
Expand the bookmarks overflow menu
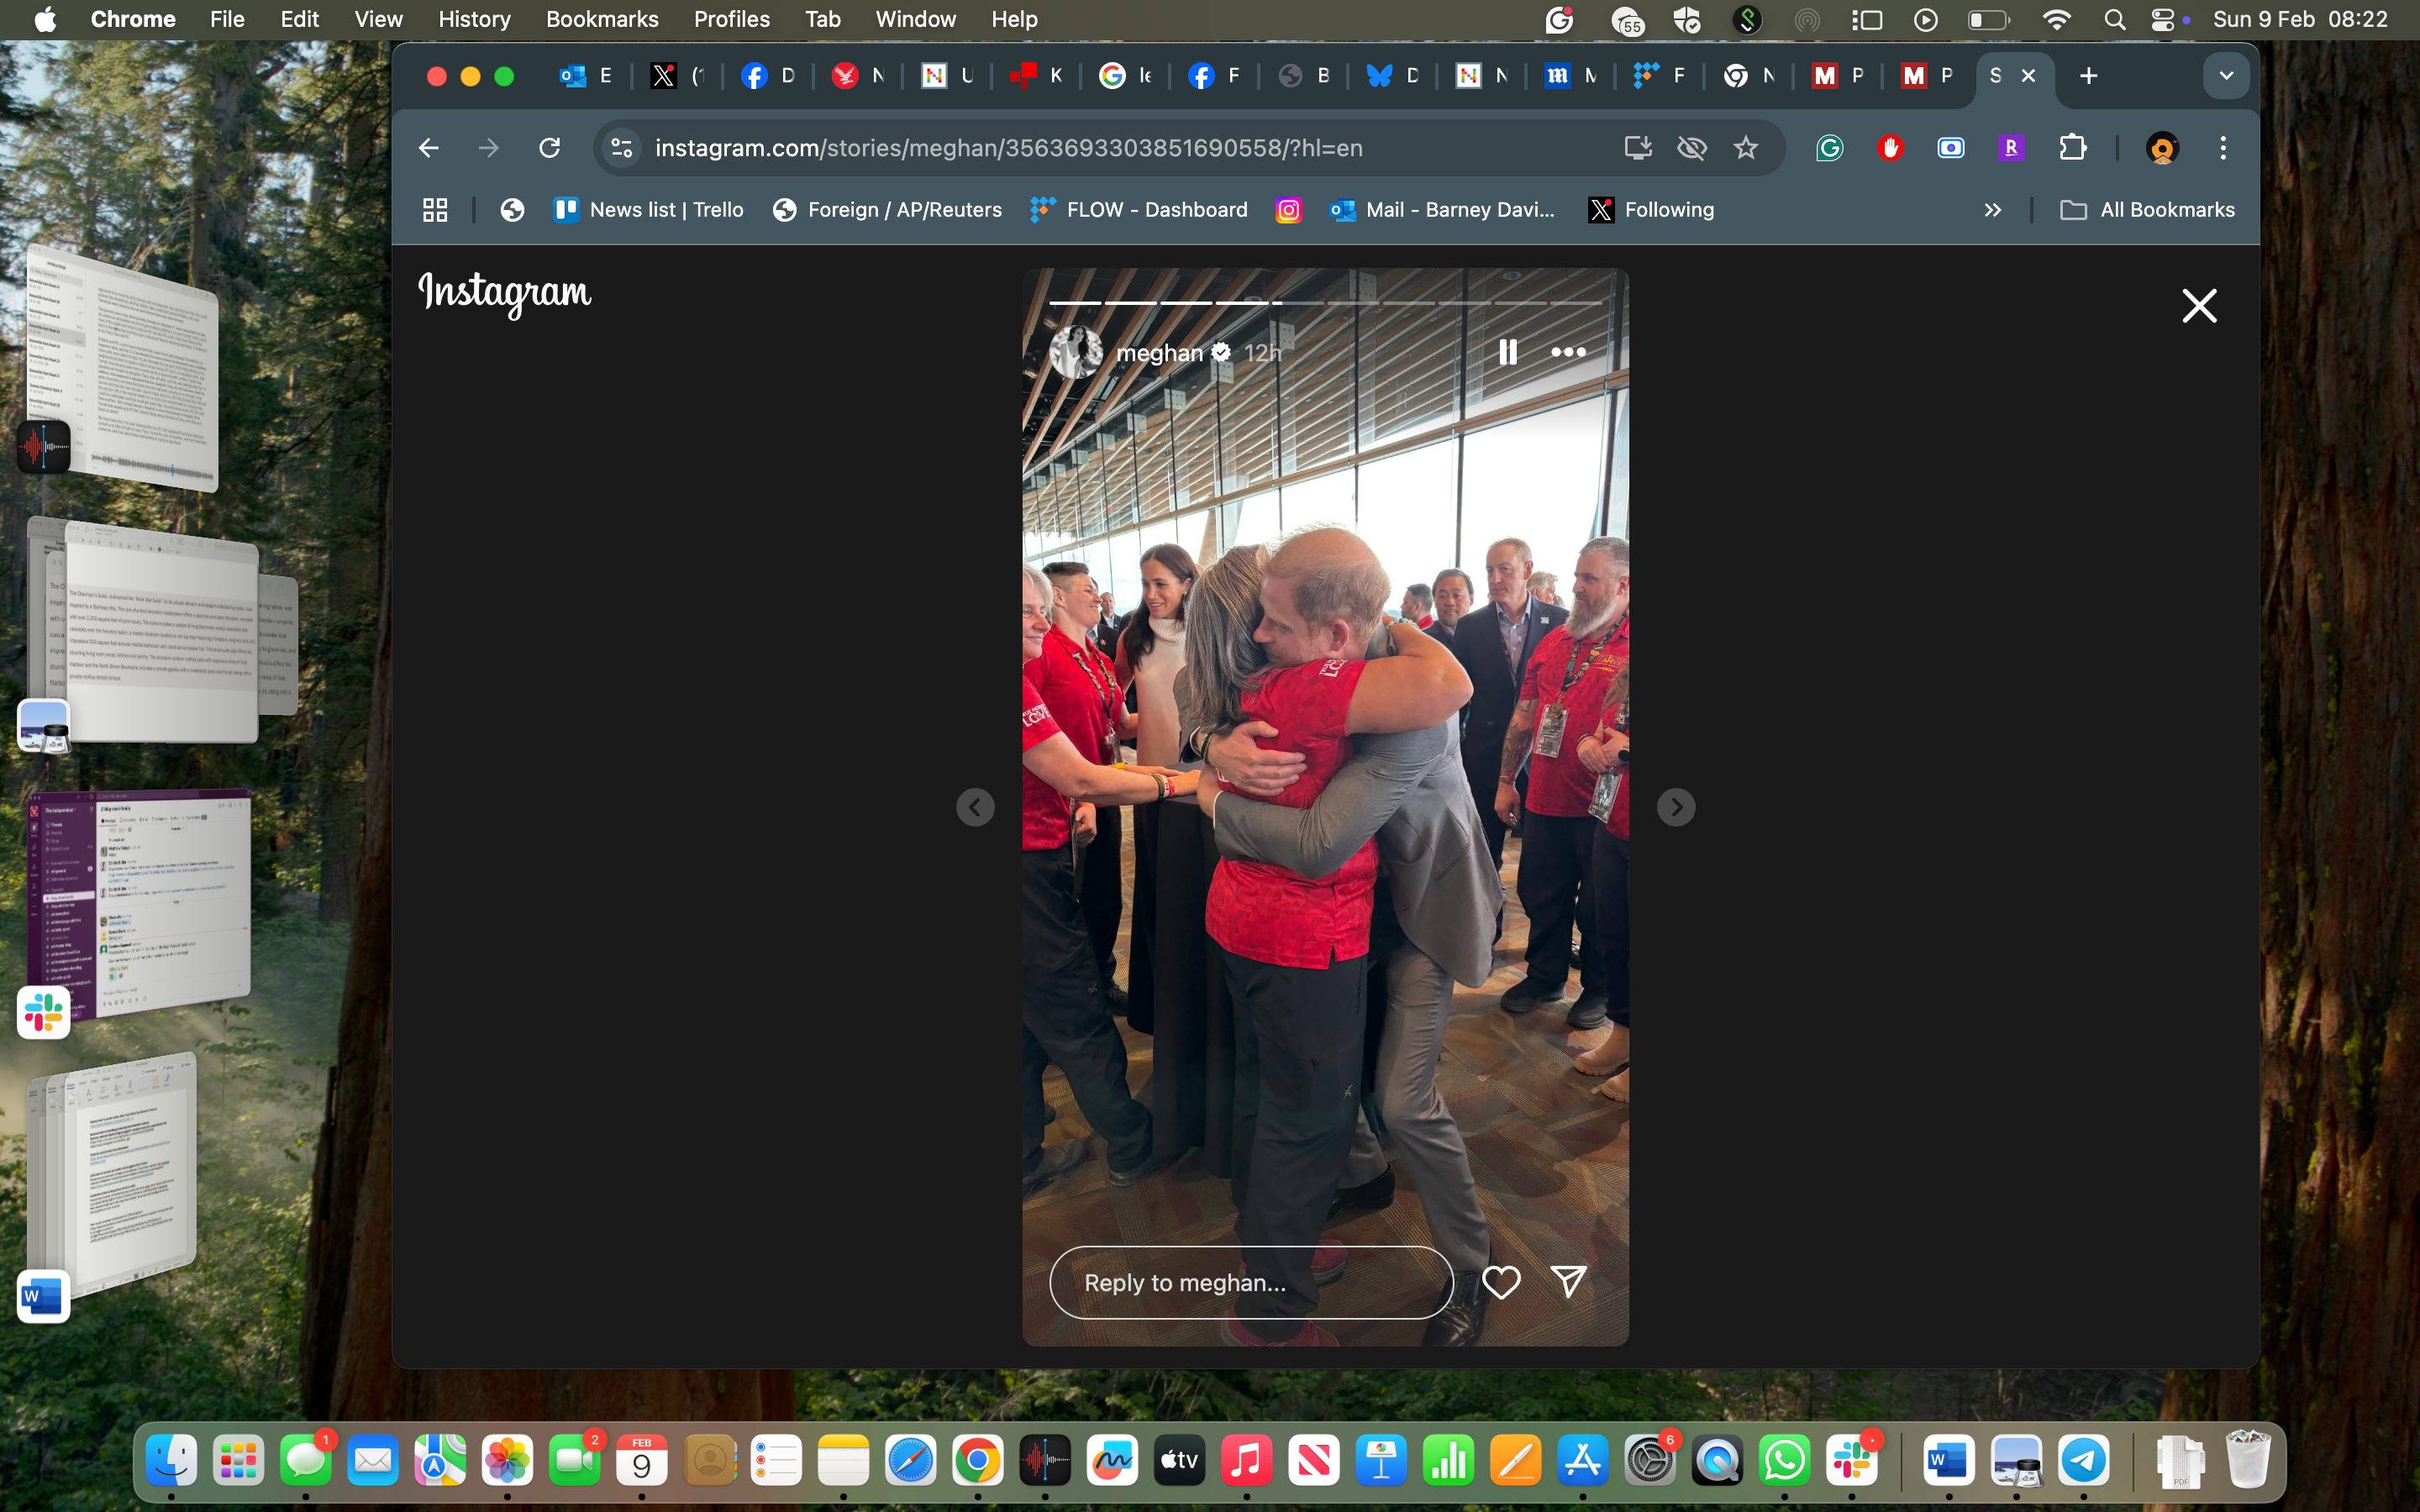pos(1995,209)
